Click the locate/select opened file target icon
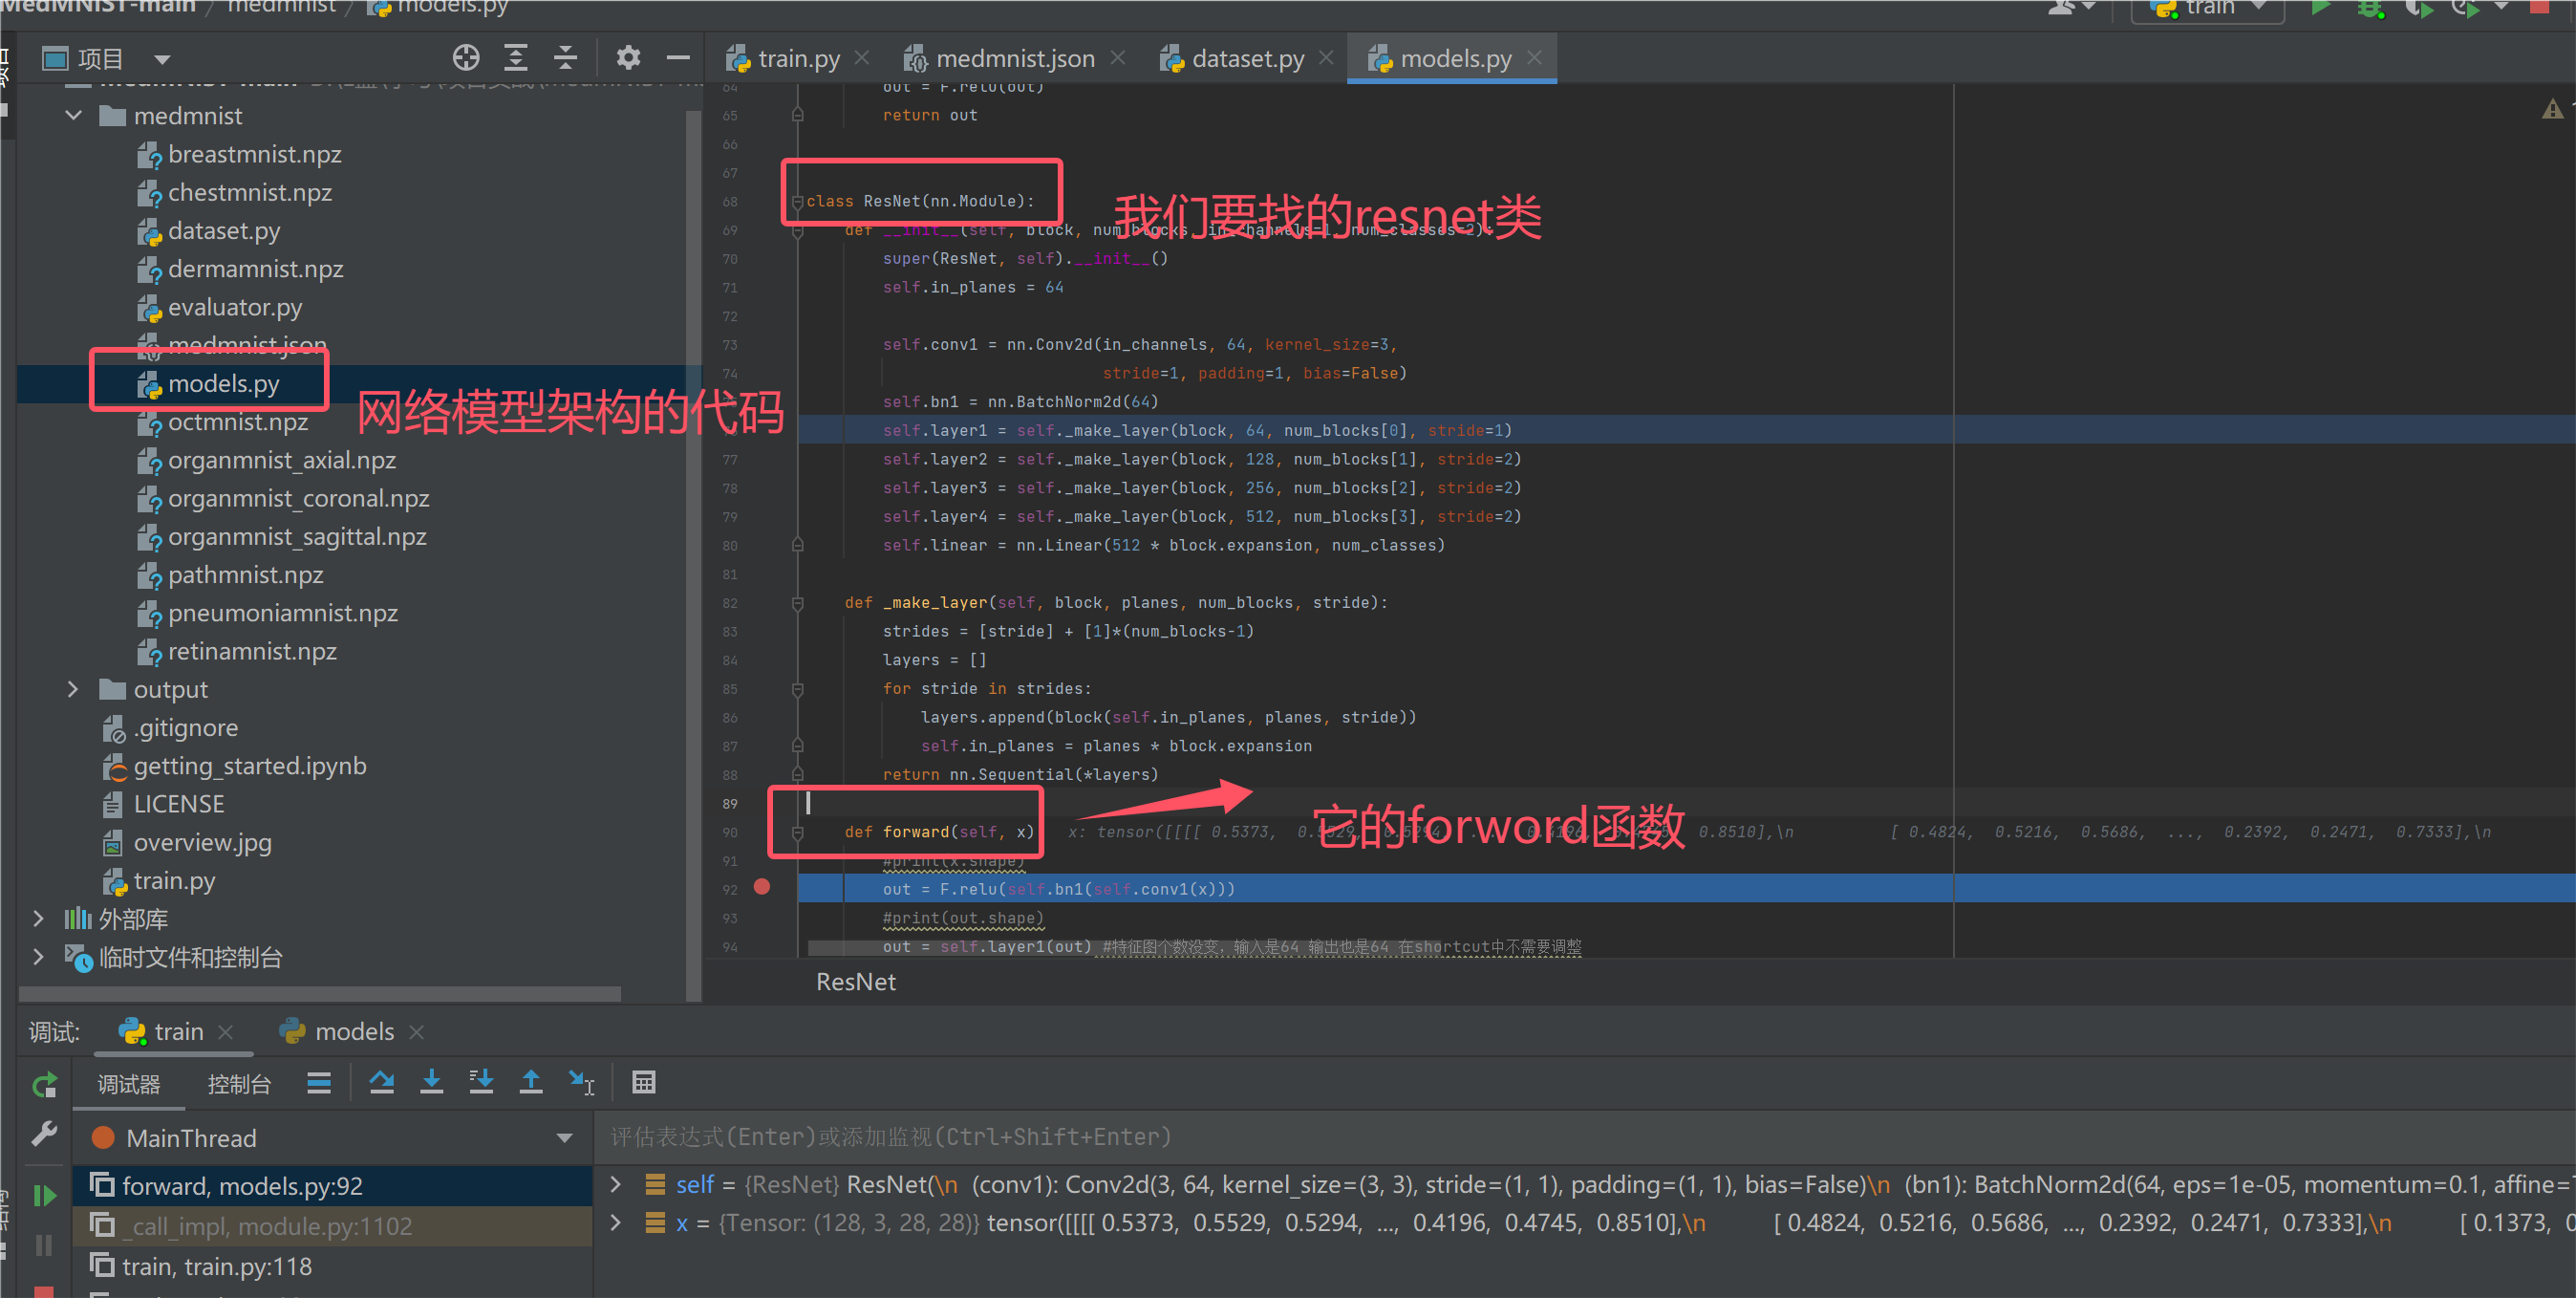This screenshot has width=2576, height=1298. coord(466,58)
